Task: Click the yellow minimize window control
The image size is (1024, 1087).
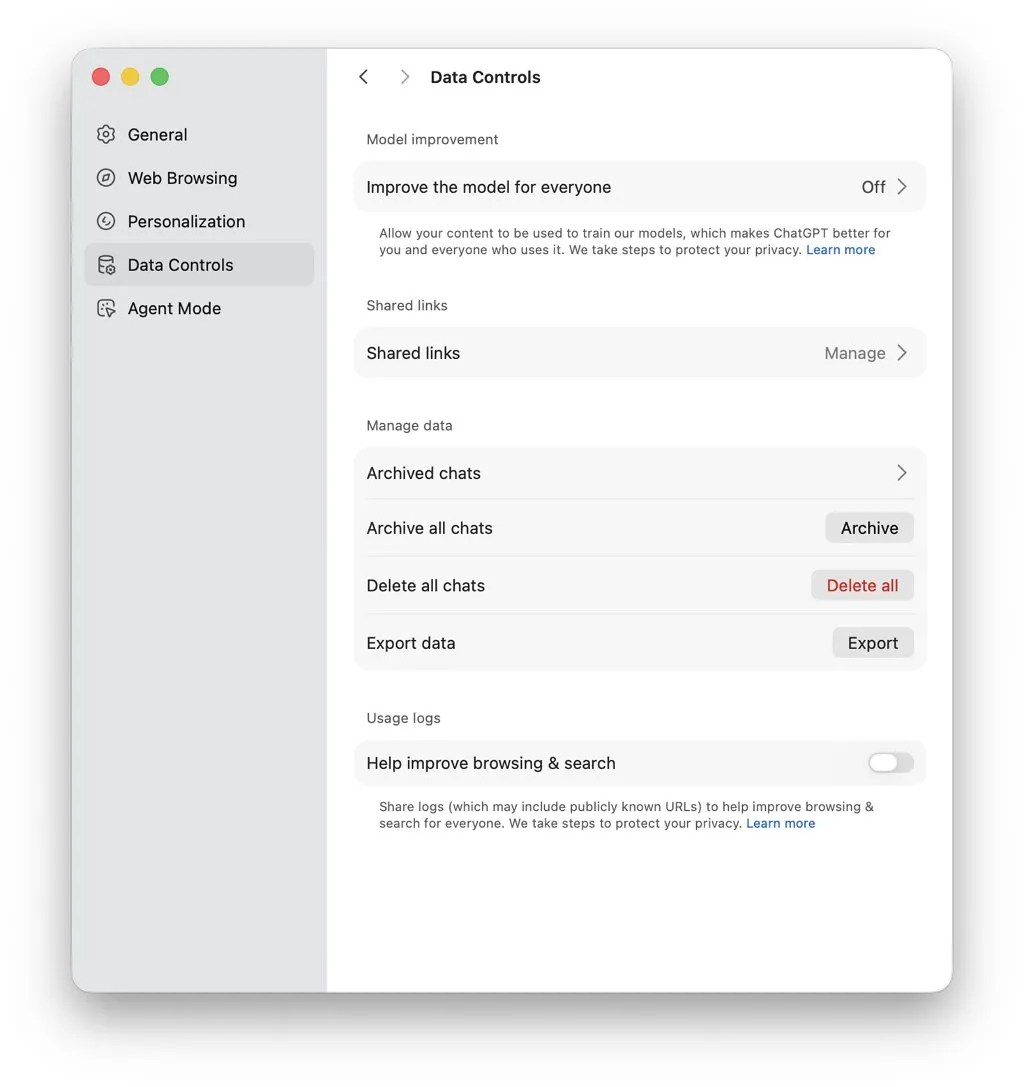Action: coord(130,76)
